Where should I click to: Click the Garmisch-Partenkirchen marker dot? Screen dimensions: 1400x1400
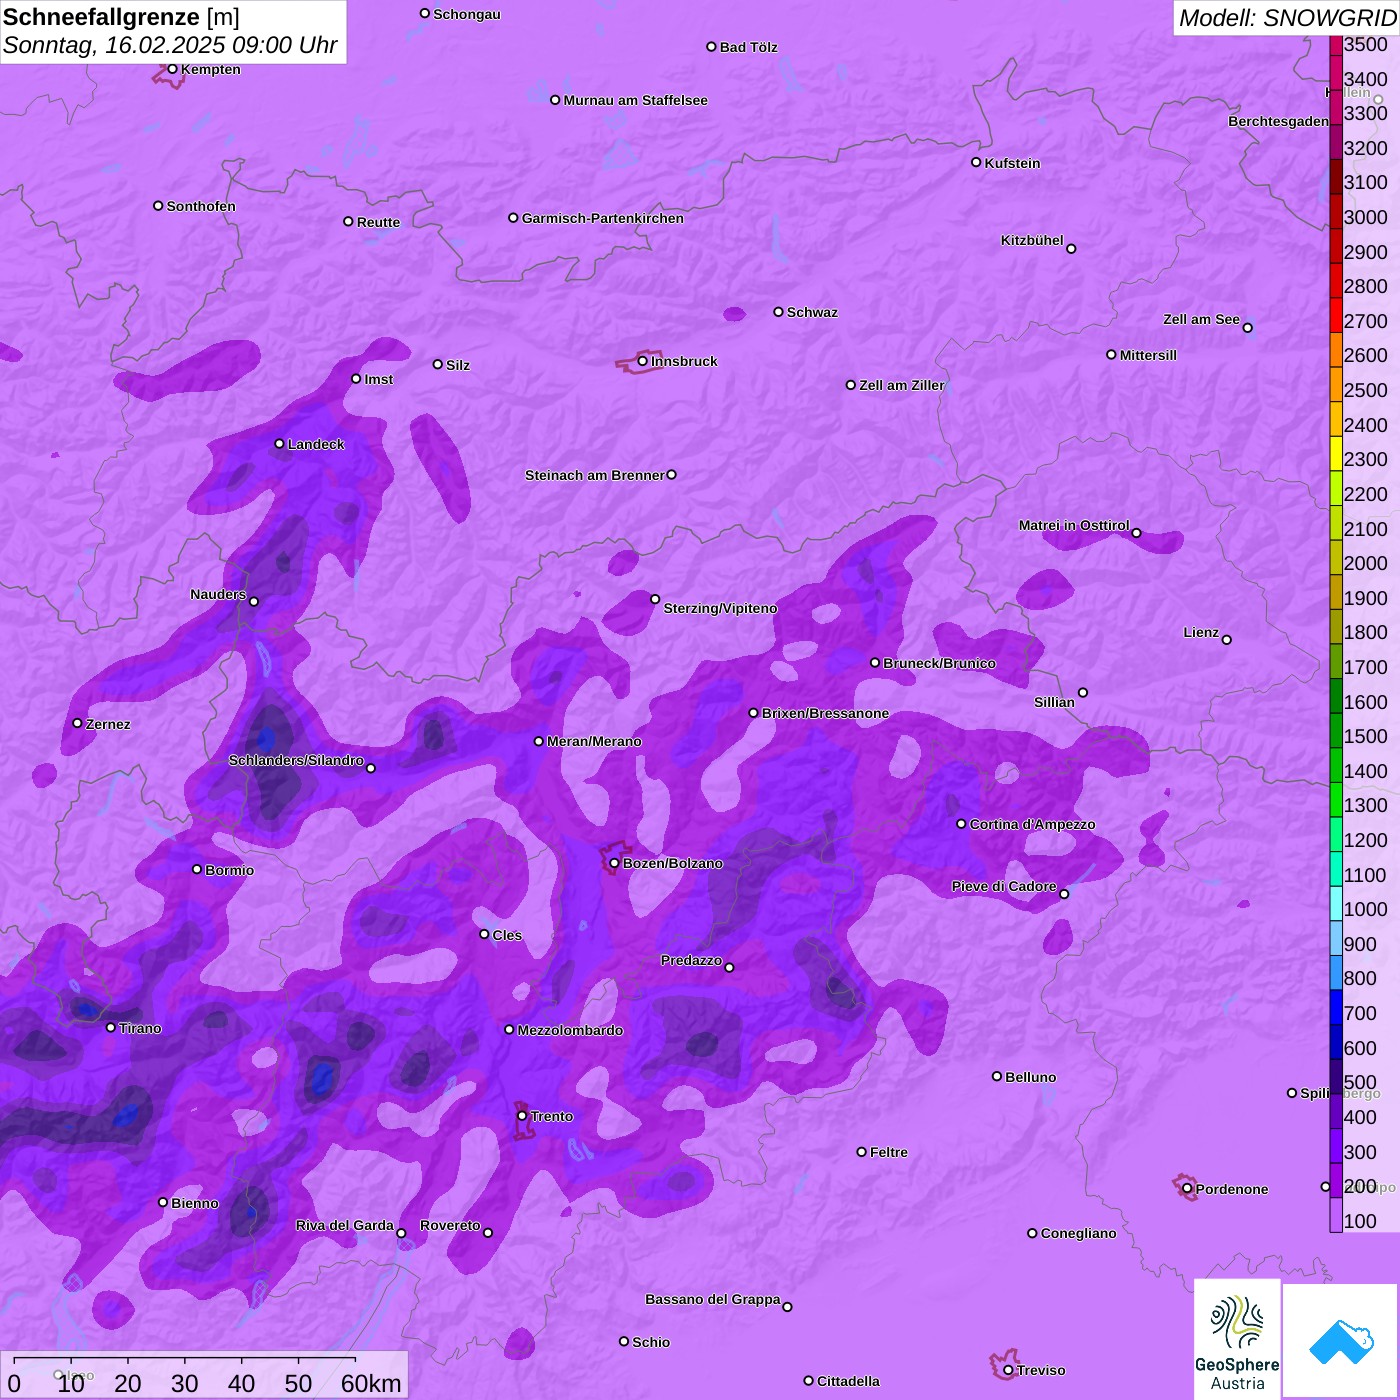click(x=513, y=217)
